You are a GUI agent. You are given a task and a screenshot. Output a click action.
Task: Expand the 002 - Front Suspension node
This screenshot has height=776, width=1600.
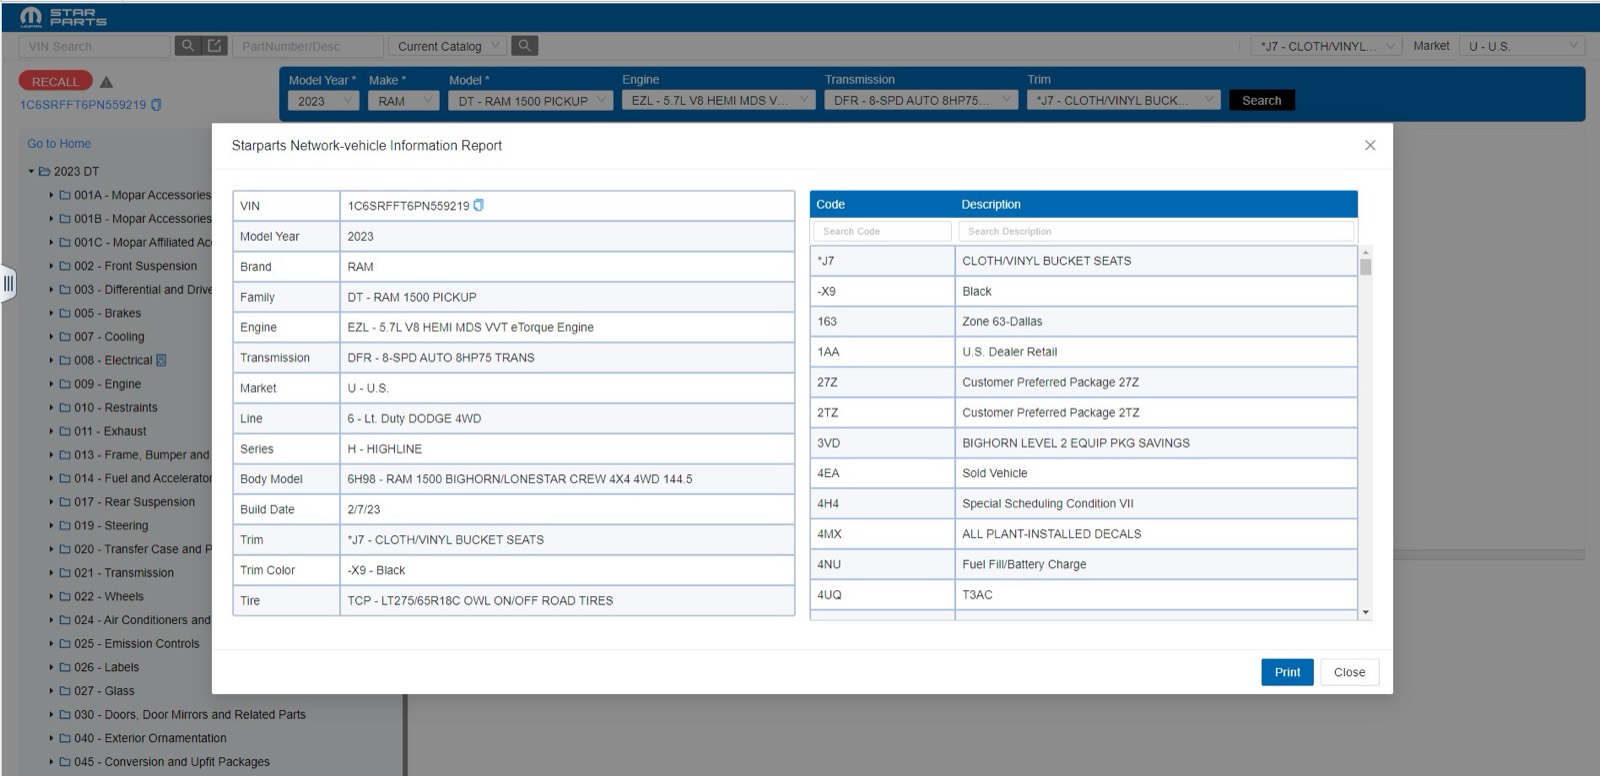[51, 266]
